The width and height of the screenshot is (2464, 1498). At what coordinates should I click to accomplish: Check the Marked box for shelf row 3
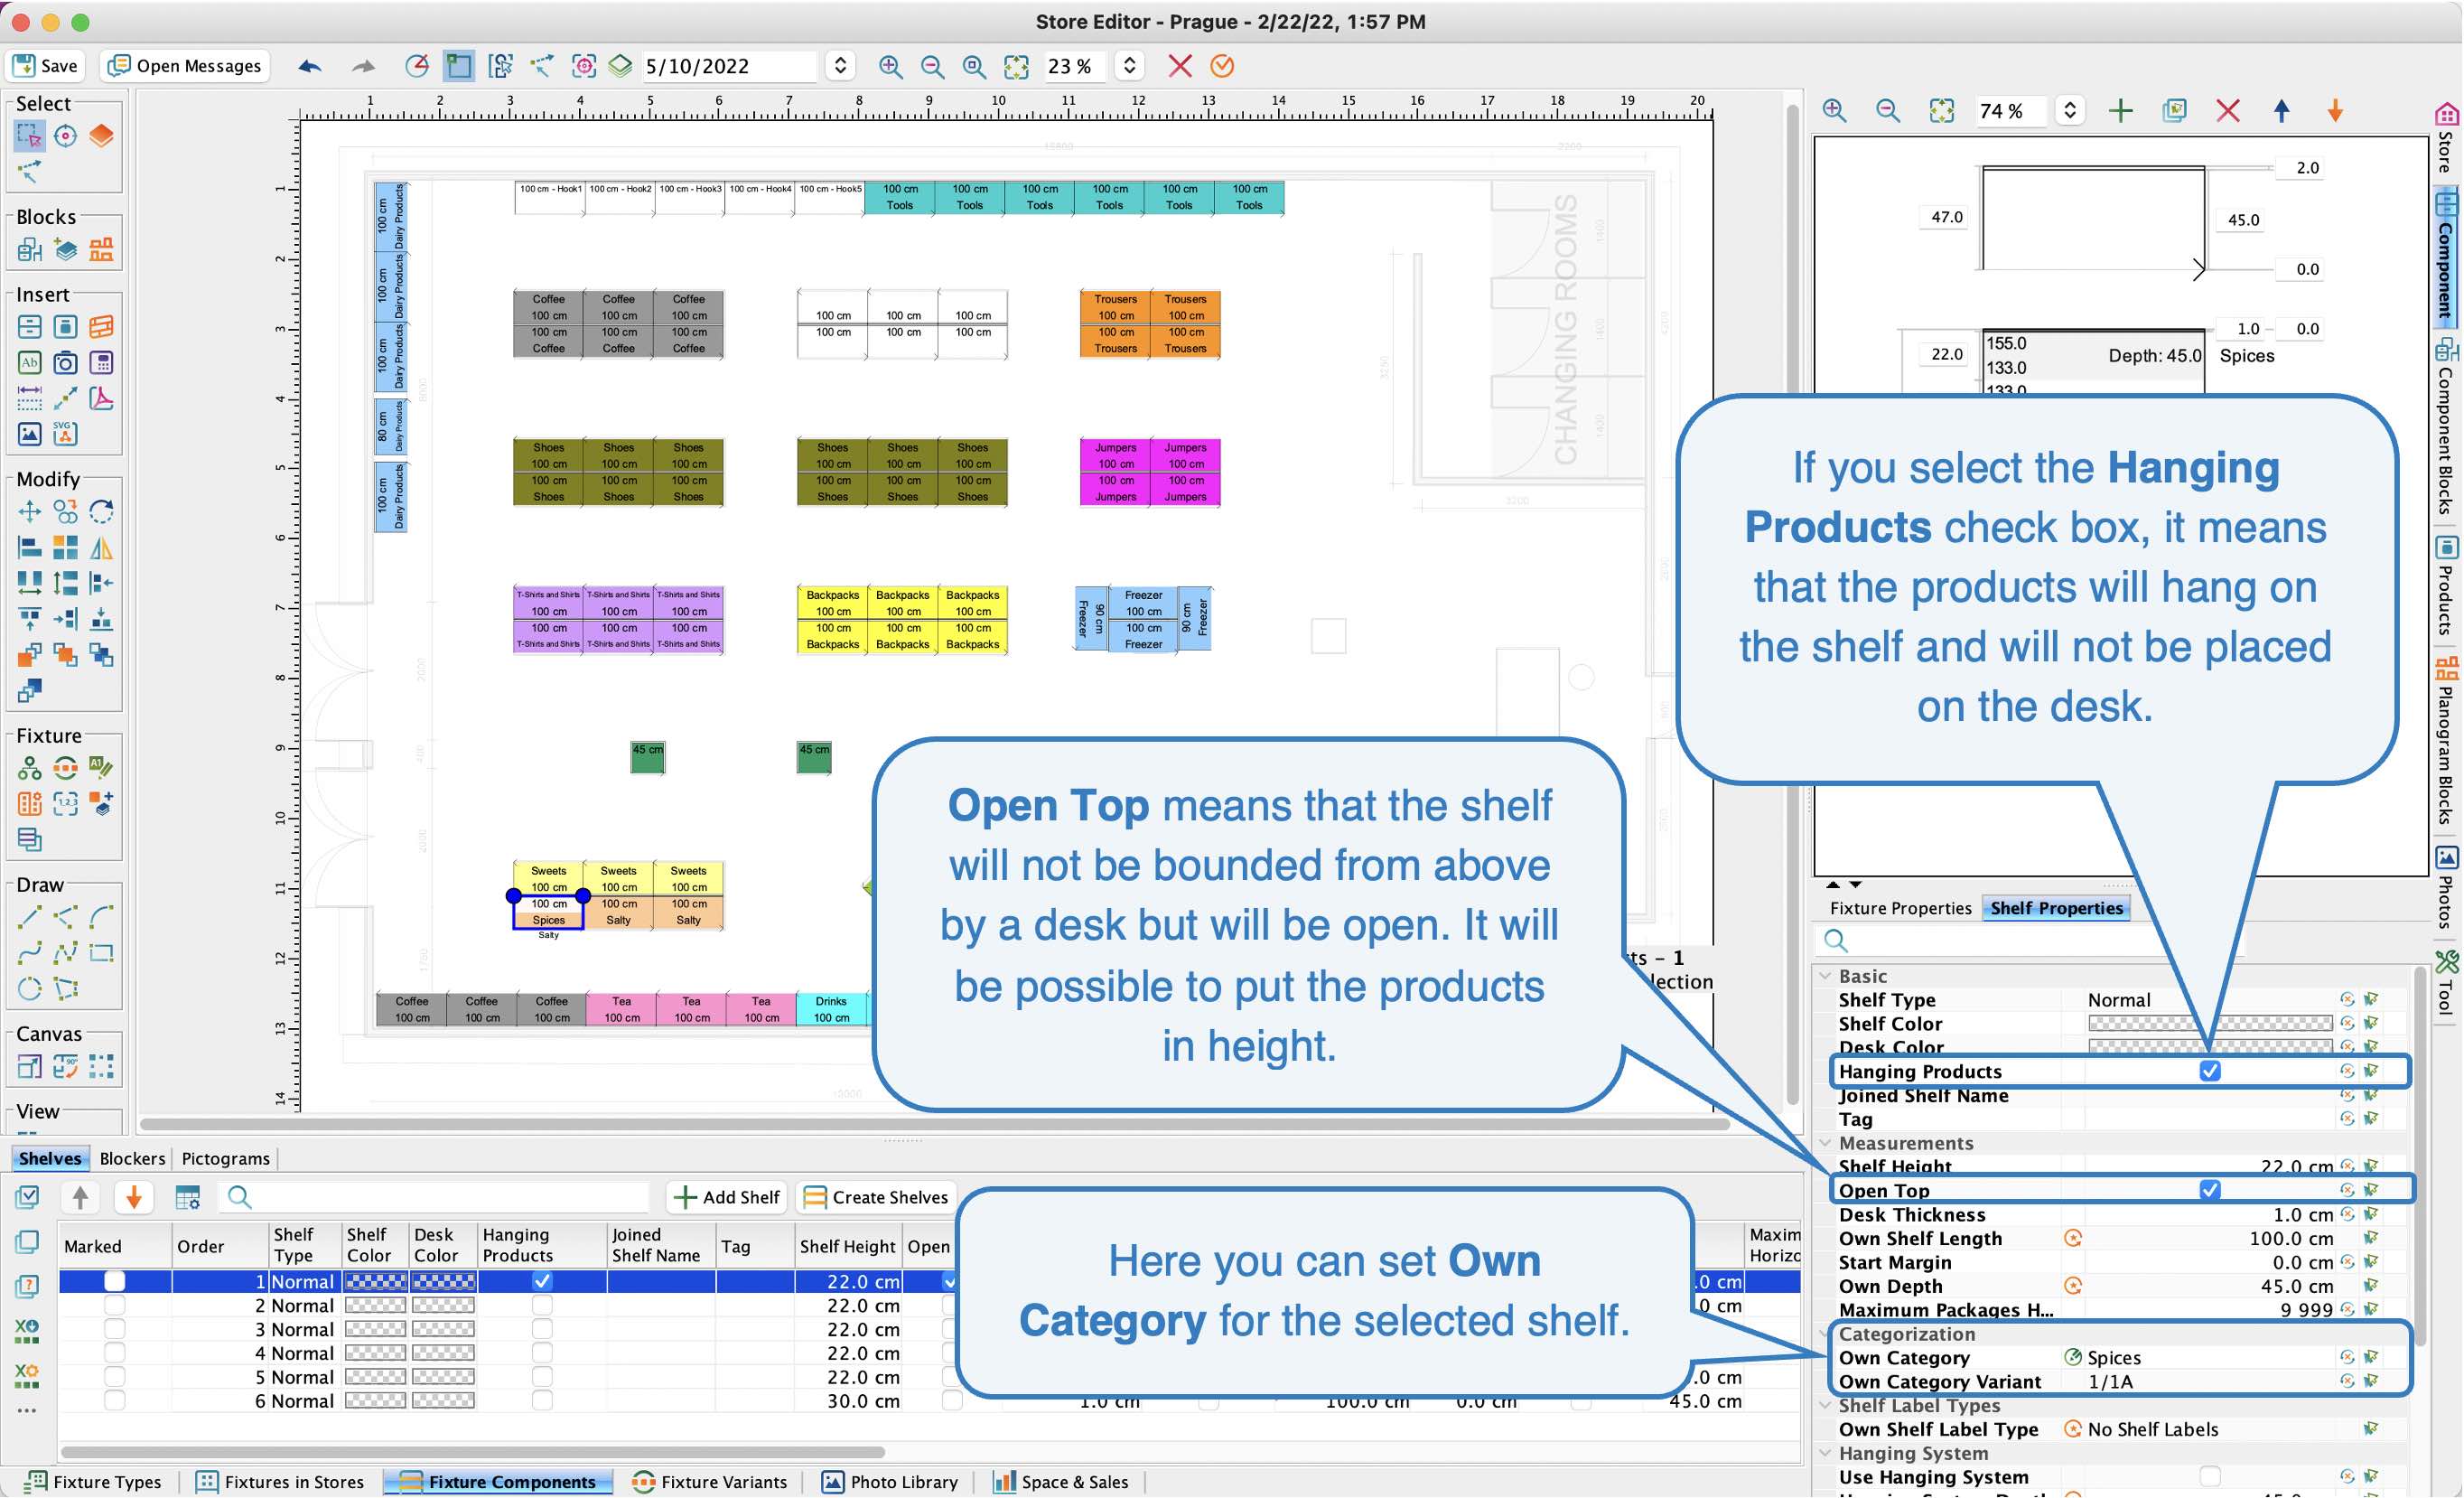pos(115,1329)
